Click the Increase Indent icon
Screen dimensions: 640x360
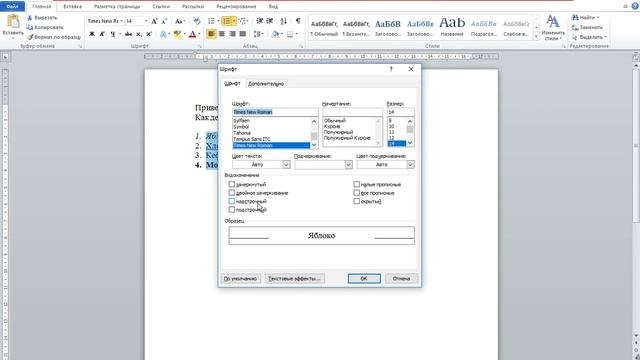coord(270,21)
